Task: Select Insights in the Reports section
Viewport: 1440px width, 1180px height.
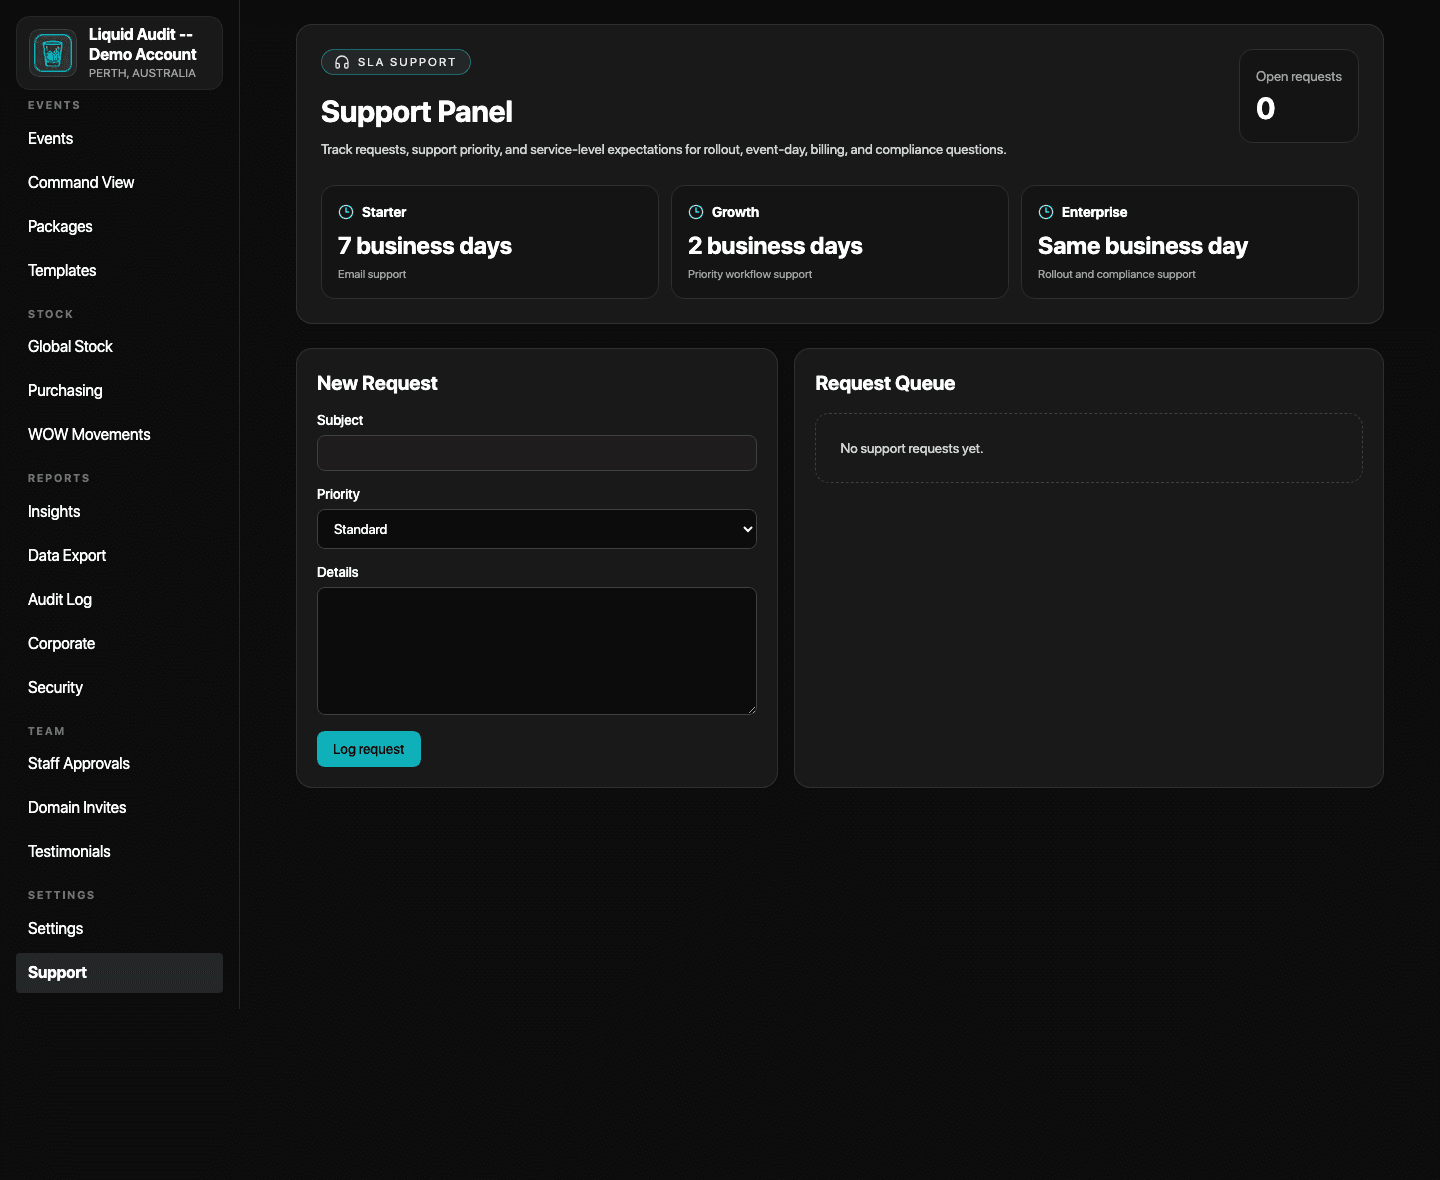Action: (119, 512)
